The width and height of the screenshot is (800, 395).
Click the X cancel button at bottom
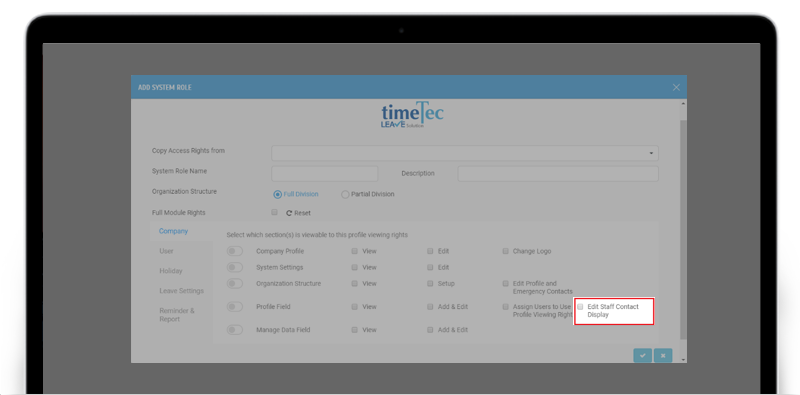(x=663, y=355)
